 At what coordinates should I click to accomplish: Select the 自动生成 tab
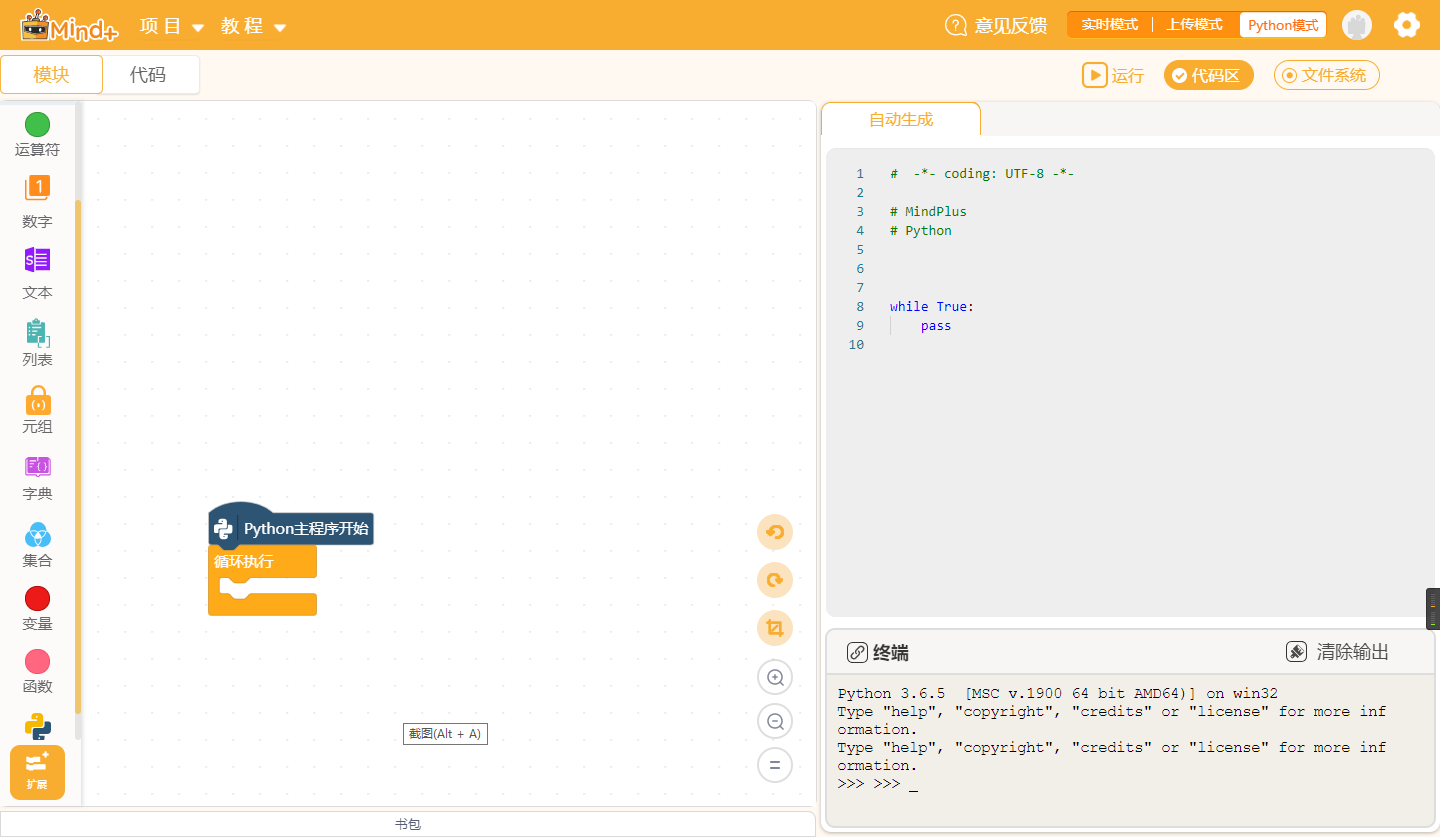point(901,119)
